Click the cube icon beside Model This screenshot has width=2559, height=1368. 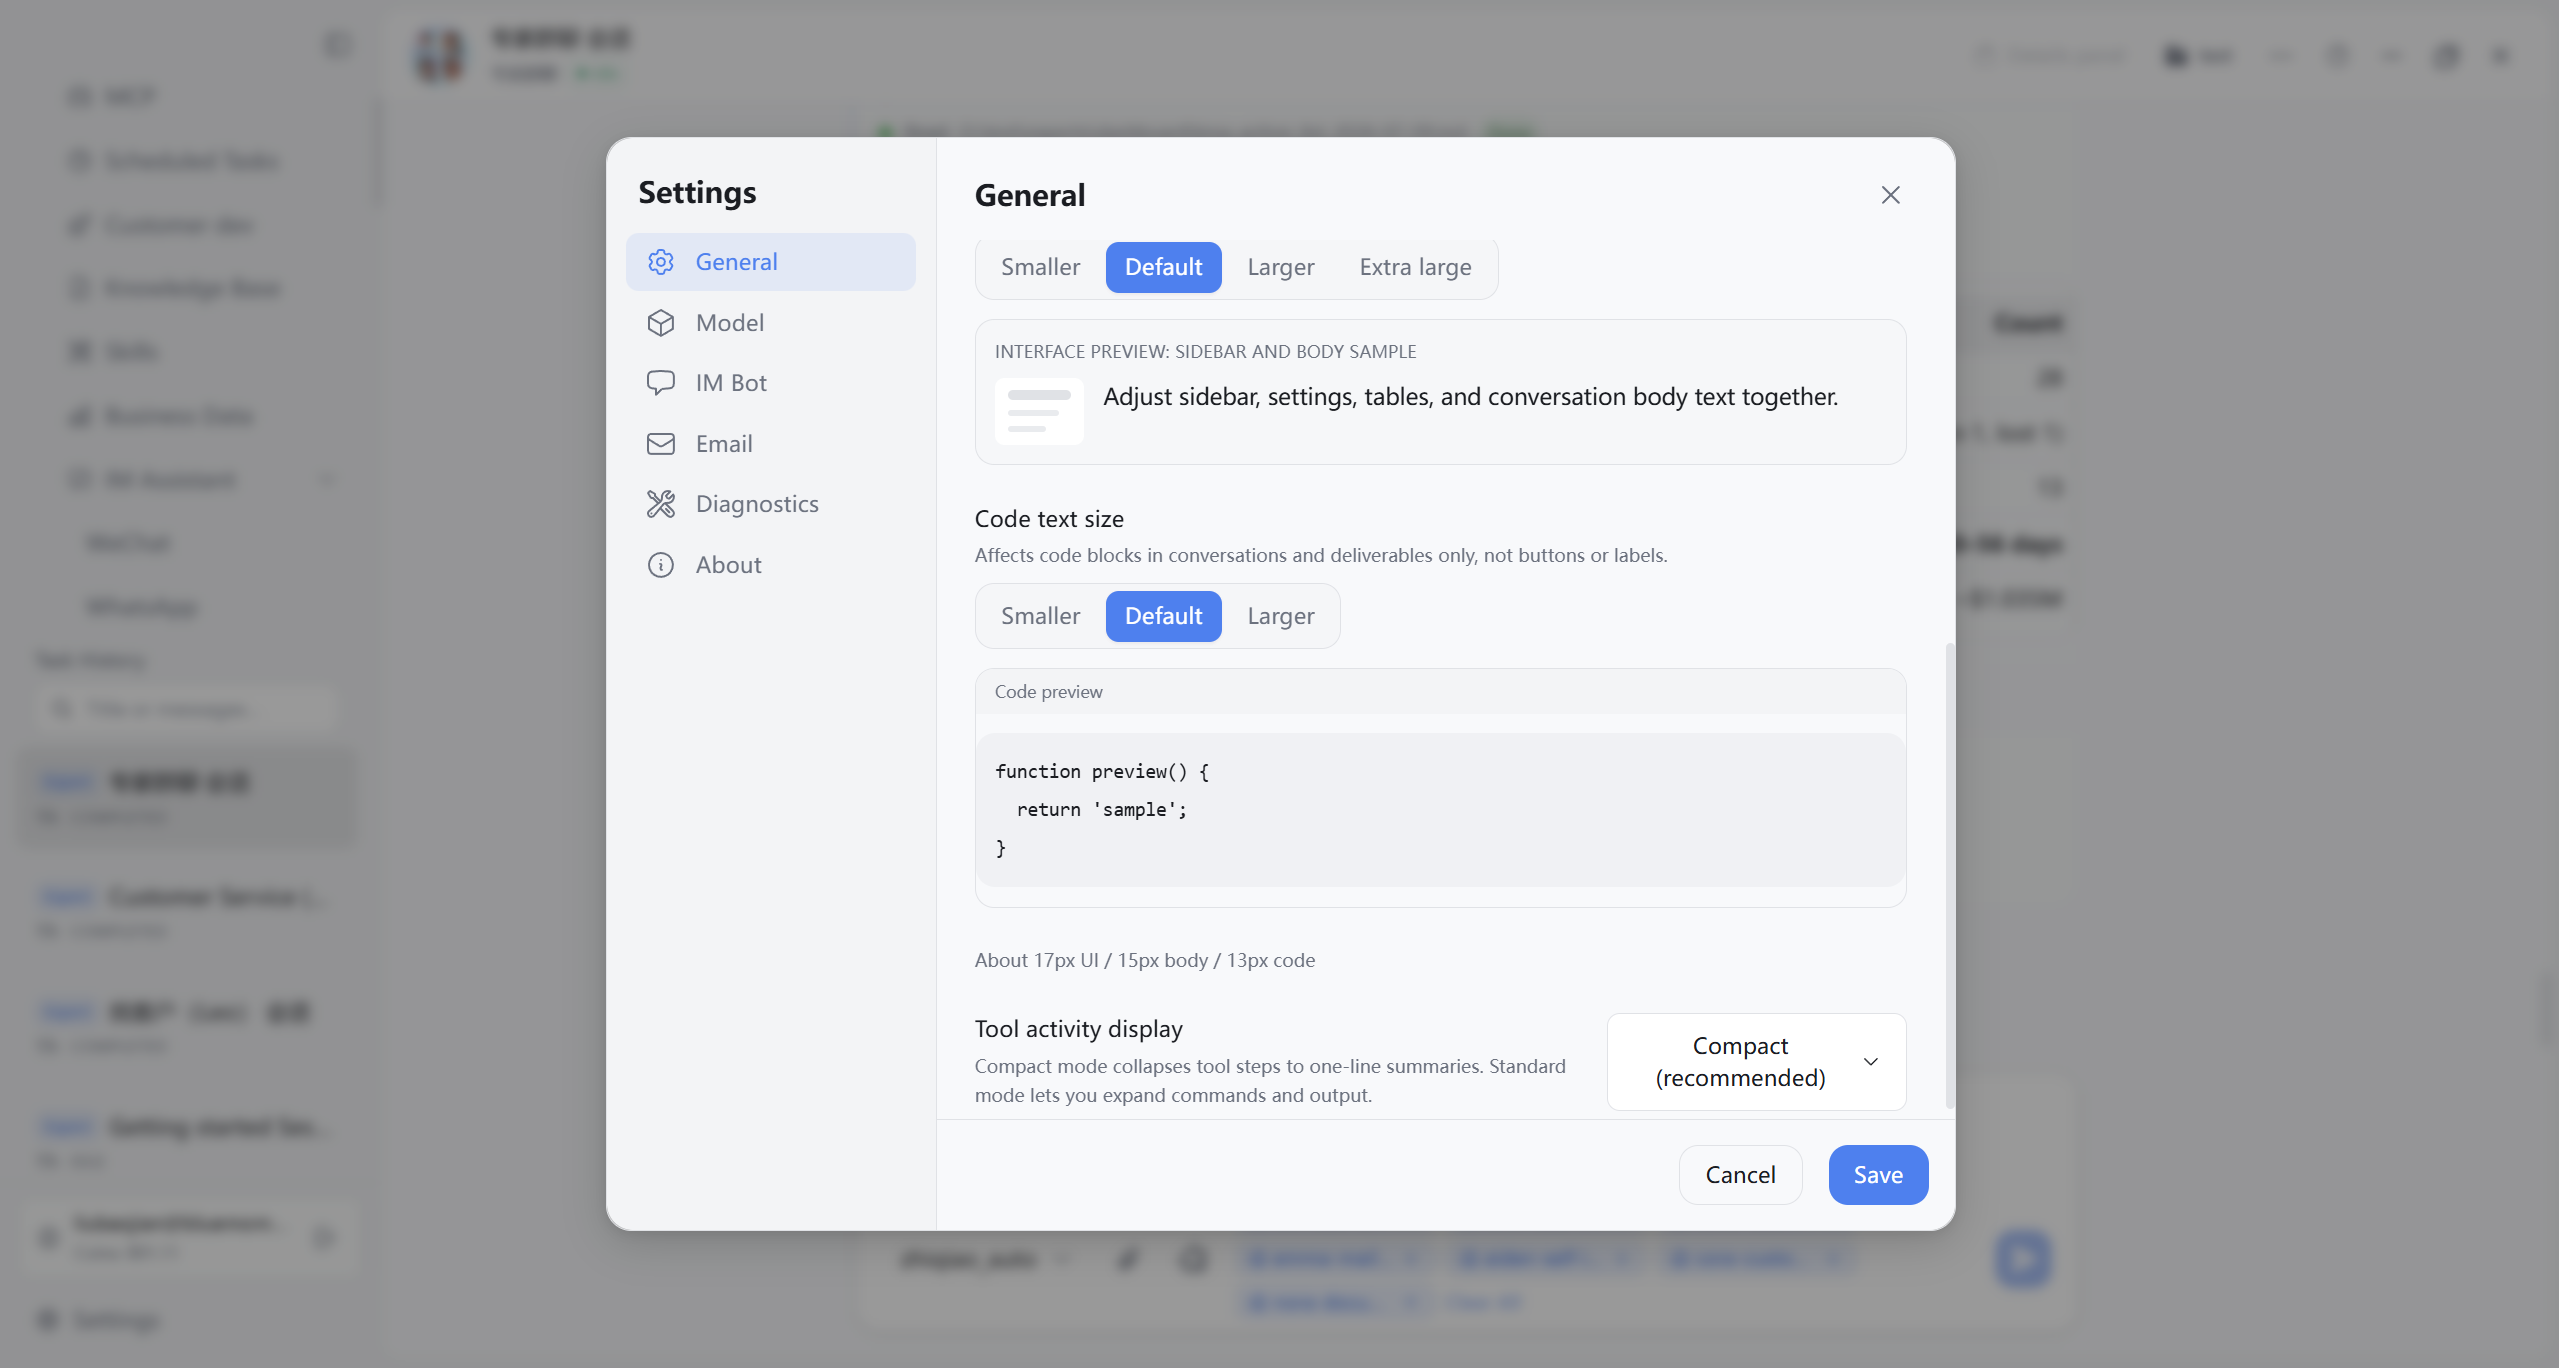(x=661, y=323)
